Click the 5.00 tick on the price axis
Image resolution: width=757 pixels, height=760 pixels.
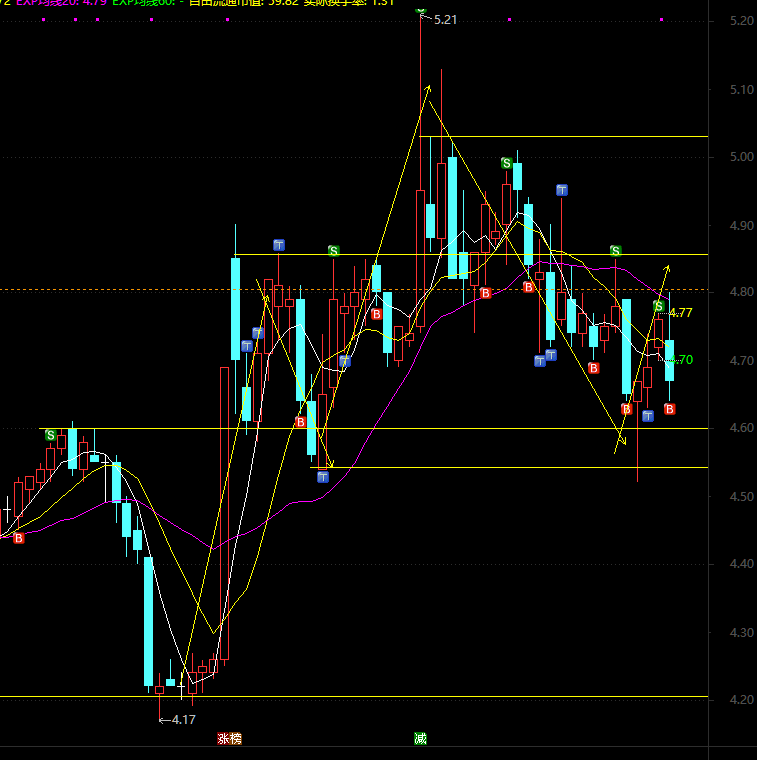coord(742,157)
